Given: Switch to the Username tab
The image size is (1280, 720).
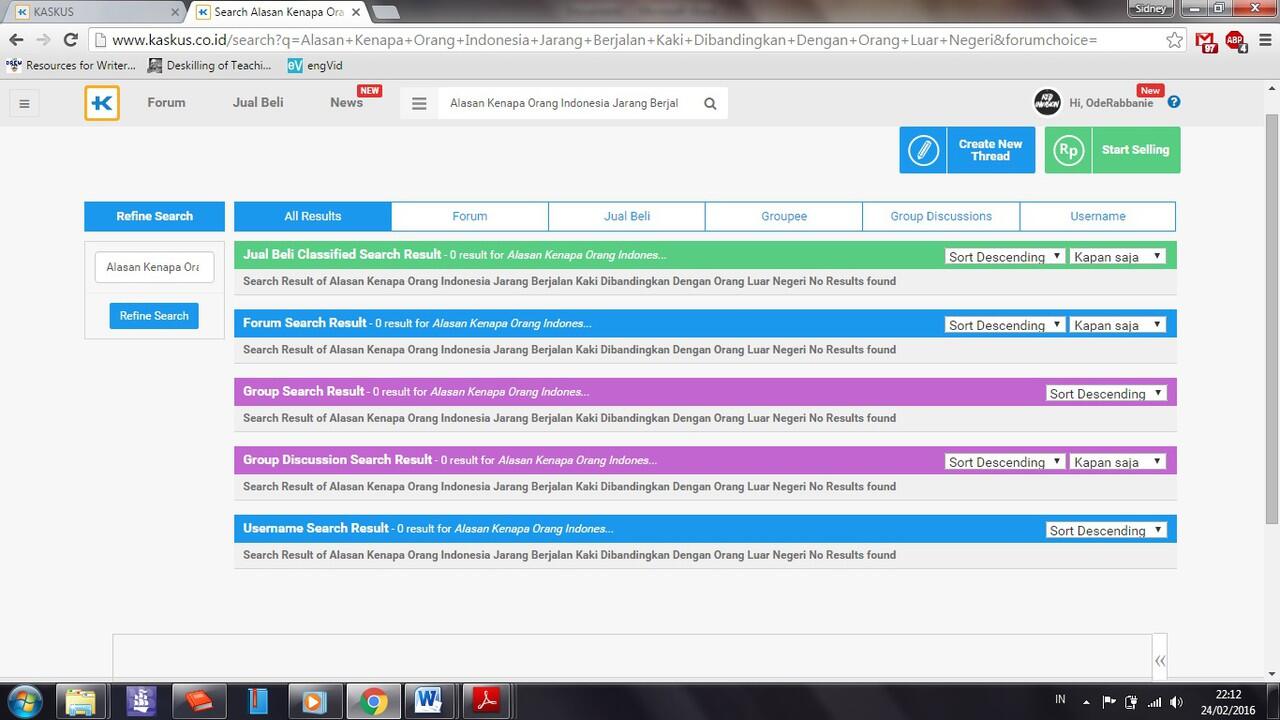Looking at the screenshot, I should coord(1098,216).
